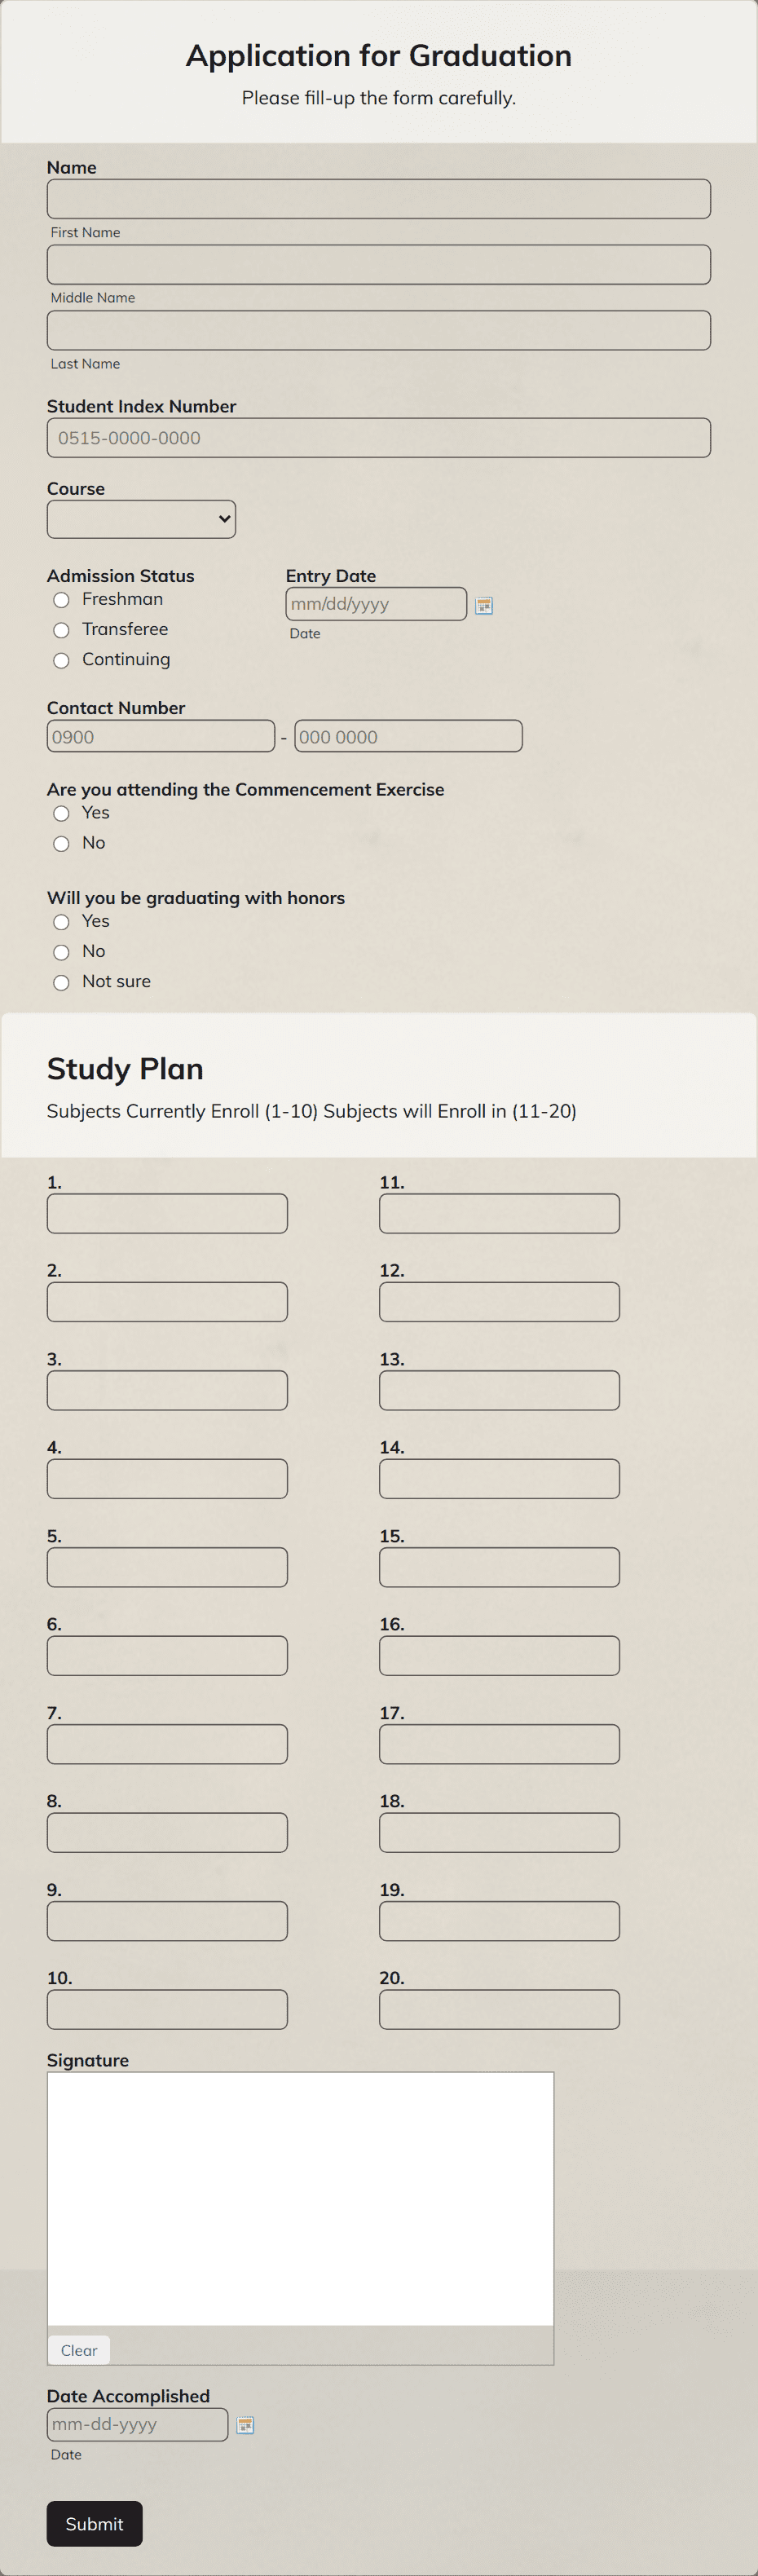Click the Student Index Number field
Viewport: 758px width, 2576px height.
tap(378, 437)
